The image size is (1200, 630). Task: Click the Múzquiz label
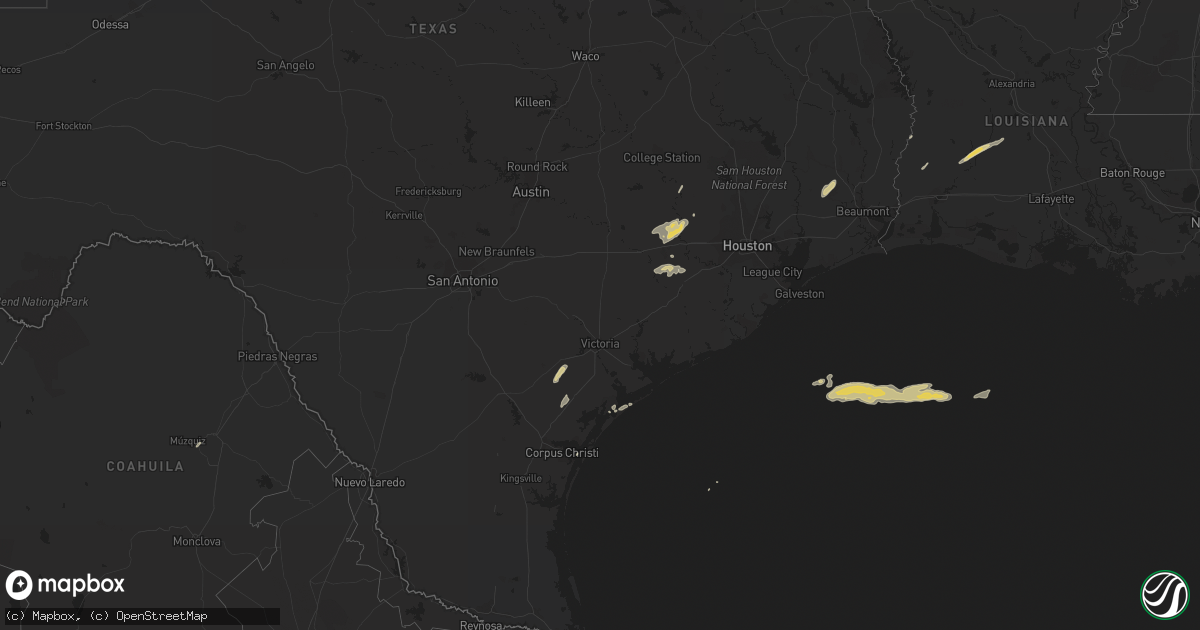(187, 440)
